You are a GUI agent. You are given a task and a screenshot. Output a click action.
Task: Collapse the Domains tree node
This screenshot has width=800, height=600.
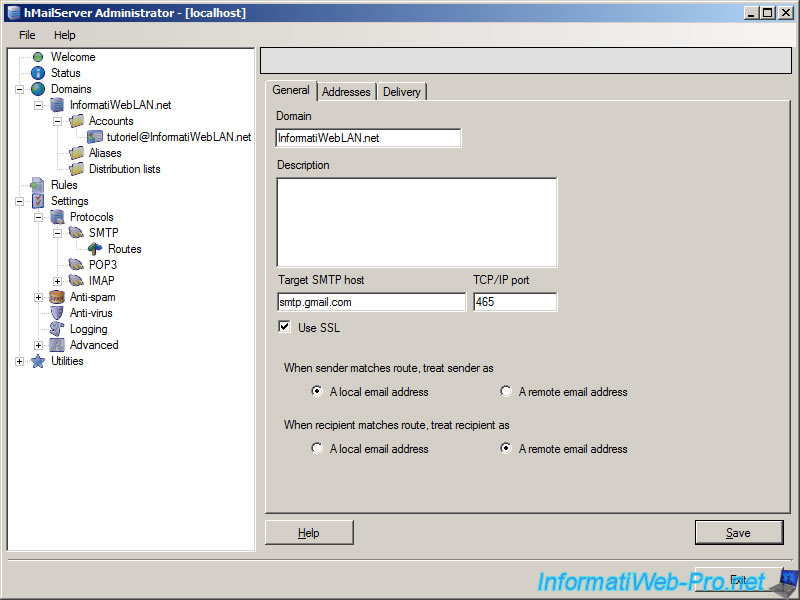tap(19, 89)
